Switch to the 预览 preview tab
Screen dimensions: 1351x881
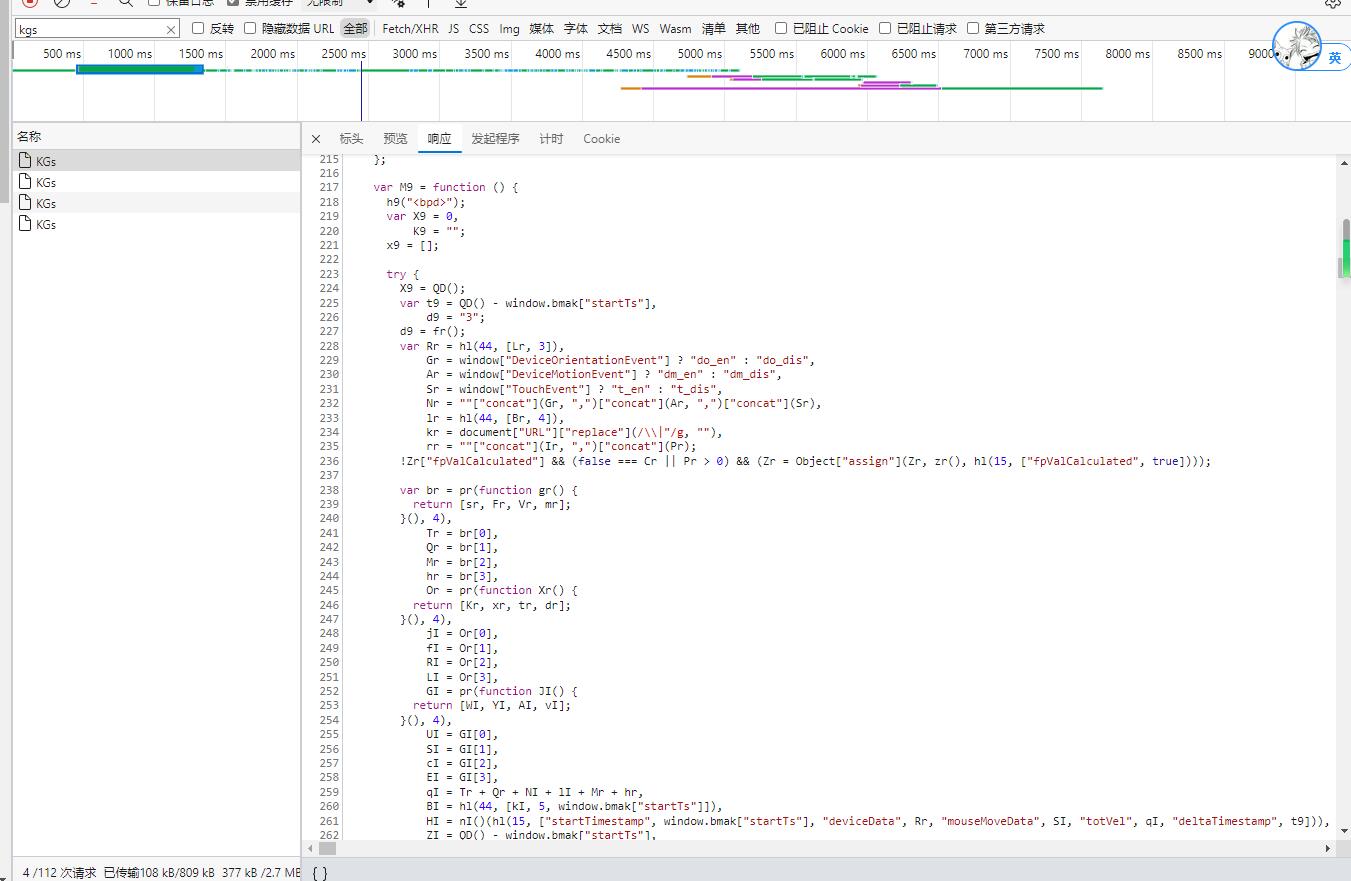395,139
